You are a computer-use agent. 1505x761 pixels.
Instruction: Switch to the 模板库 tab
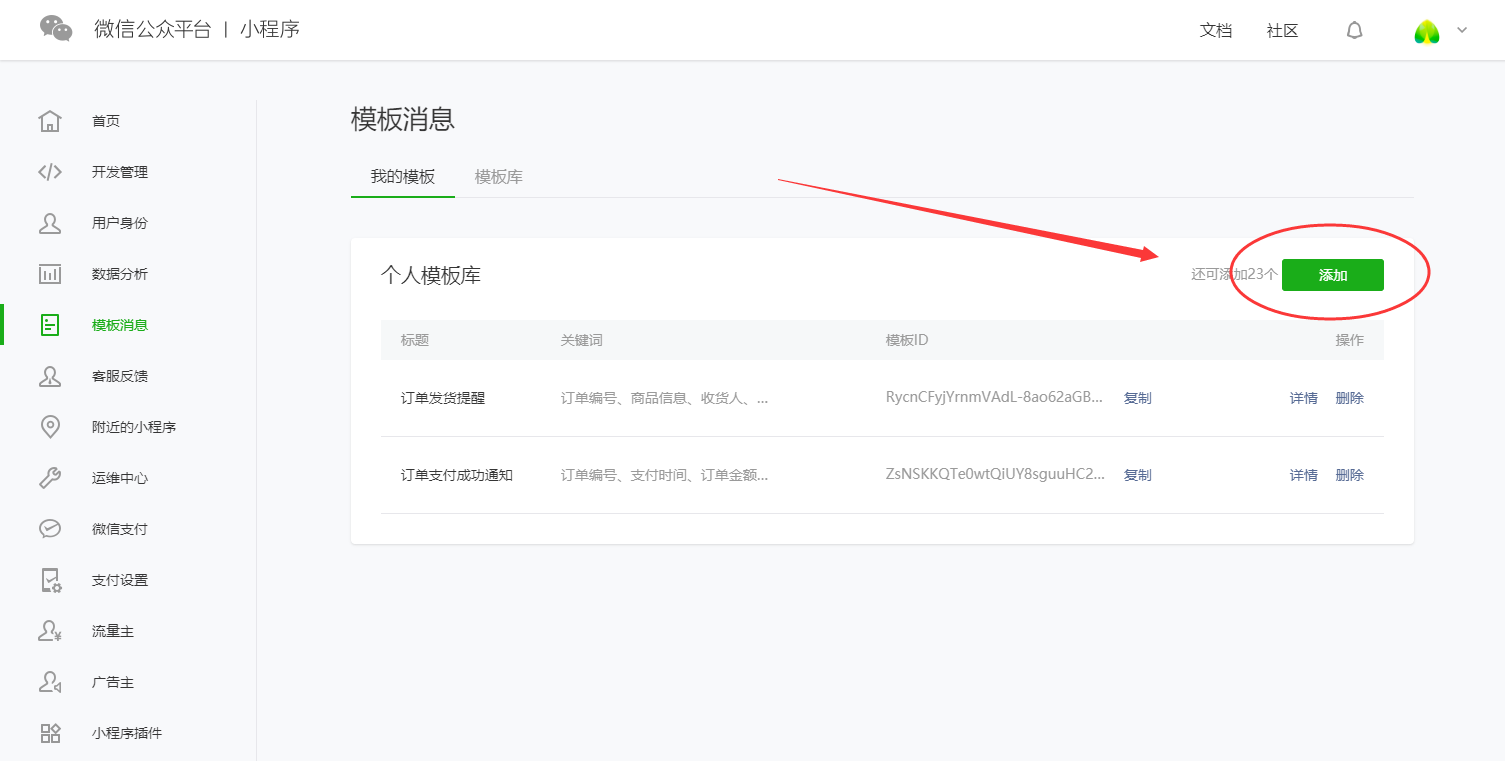click(x=498, y=177)
